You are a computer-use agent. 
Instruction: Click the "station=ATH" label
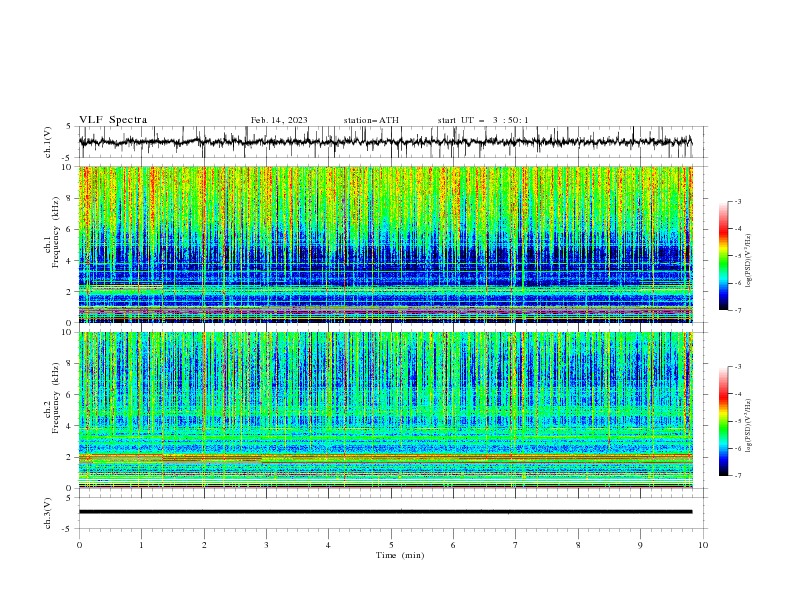(371, 120)
